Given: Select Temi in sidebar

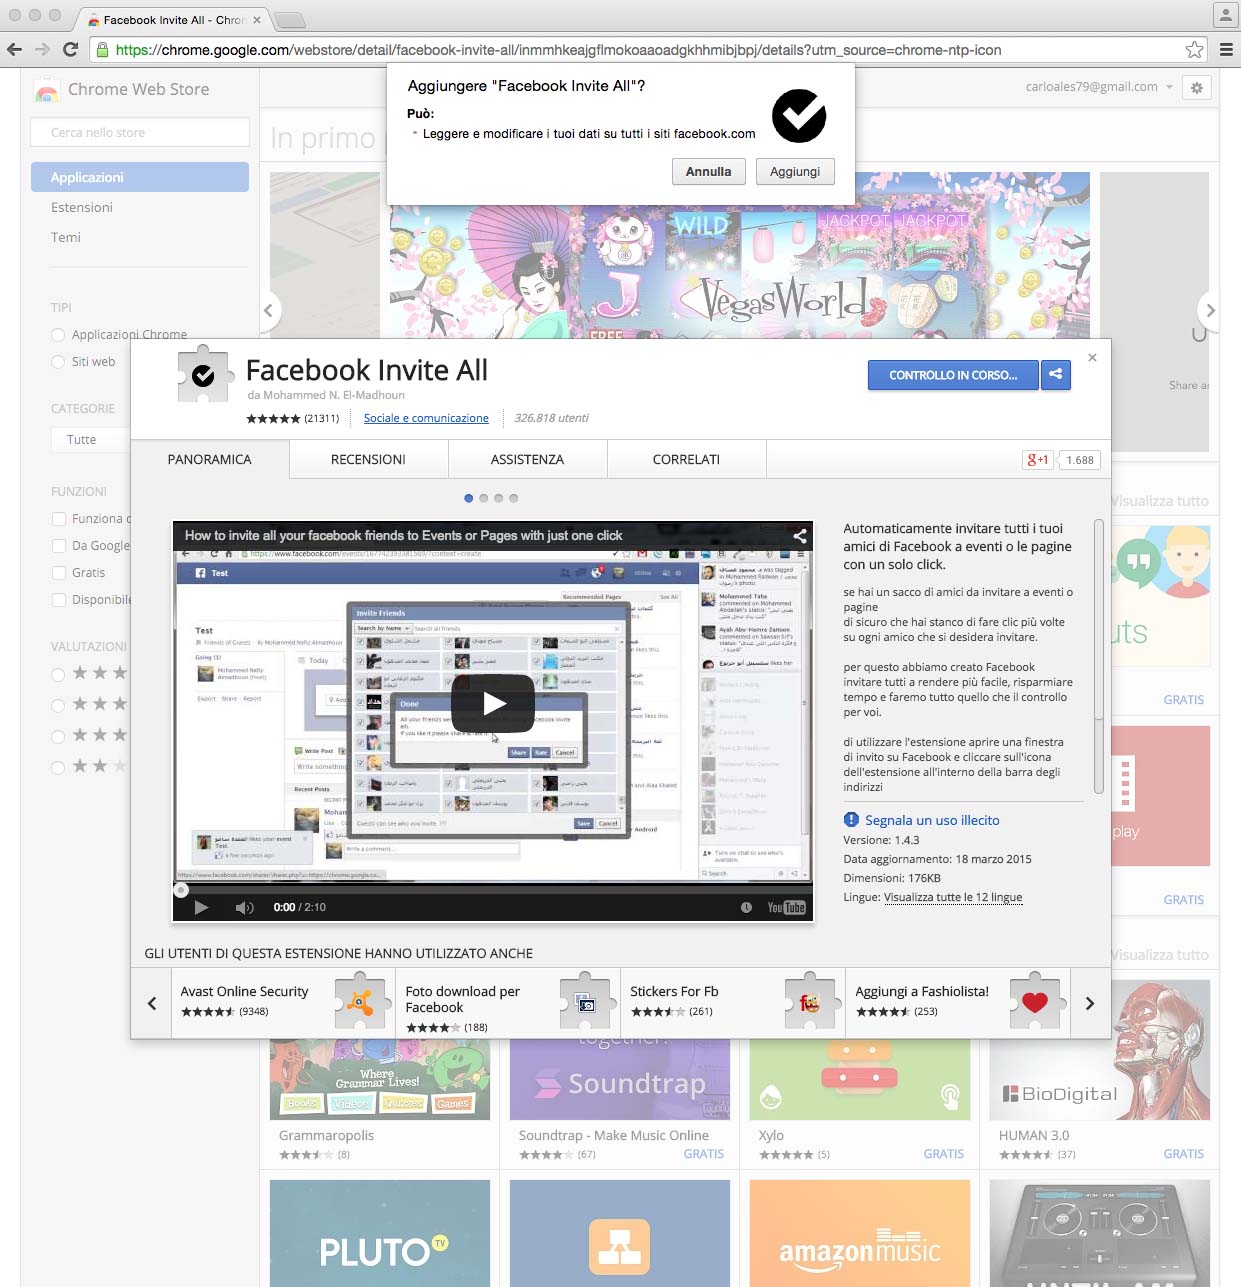Looking at the screenshot, I should [66, 237].
